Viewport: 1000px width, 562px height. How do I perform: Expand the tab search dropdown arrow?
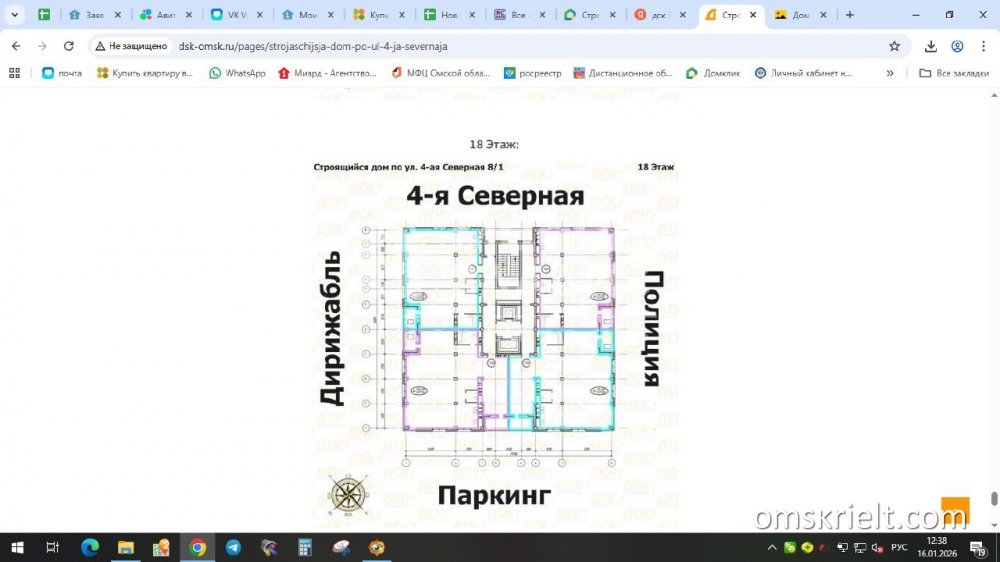pos(15,15)
